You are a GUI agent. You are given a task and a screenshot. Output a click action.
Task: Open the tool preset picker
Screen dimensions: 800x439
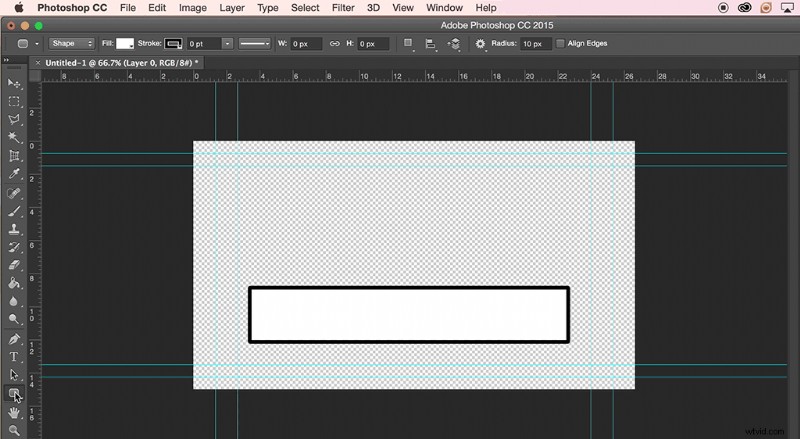[28, 44]
